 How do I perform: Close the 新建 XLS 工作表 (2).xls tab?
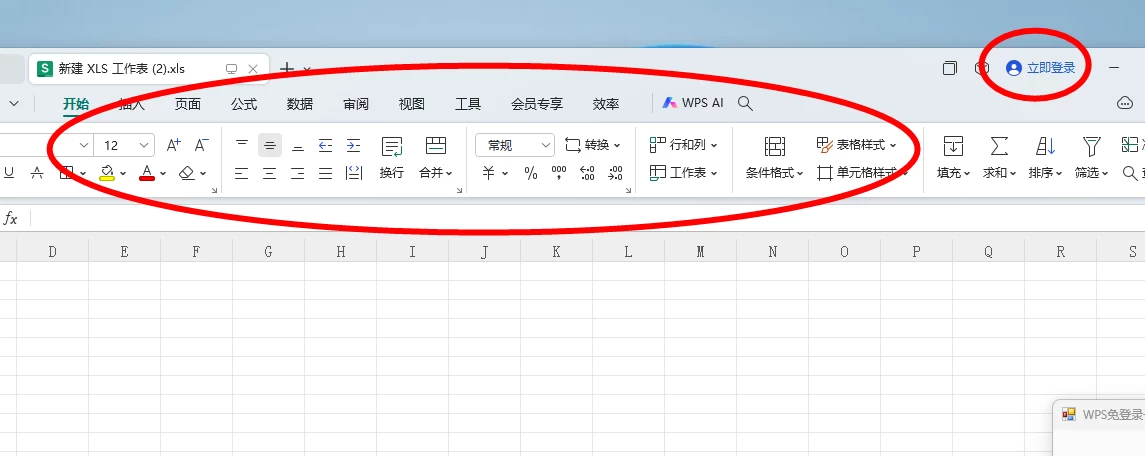(x=253, y=69)
